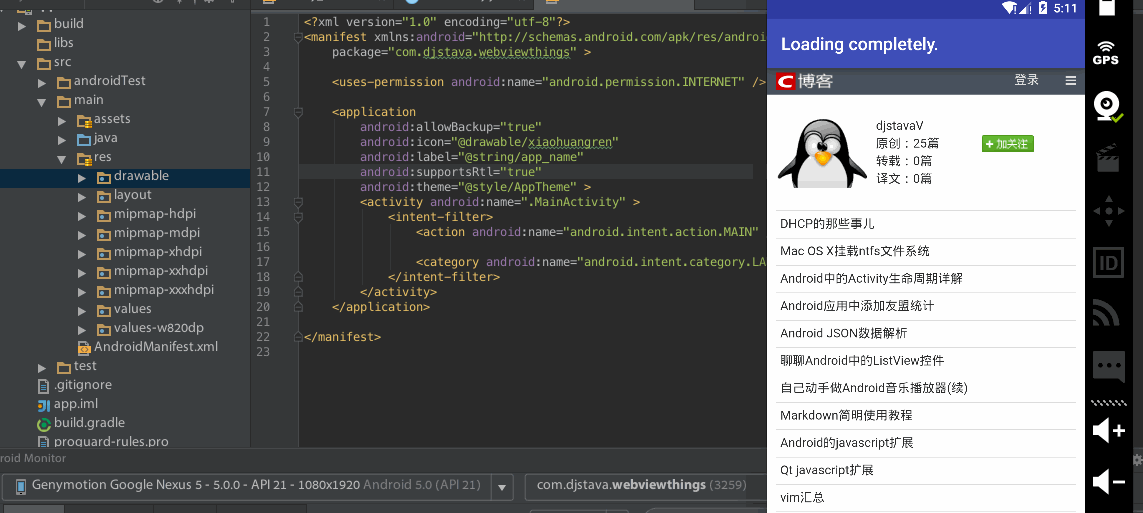The width and height of the screenshot is (1143, 513).
Task: Open the hamburger menu on the blog page
Action: [x=1070, y=80]
